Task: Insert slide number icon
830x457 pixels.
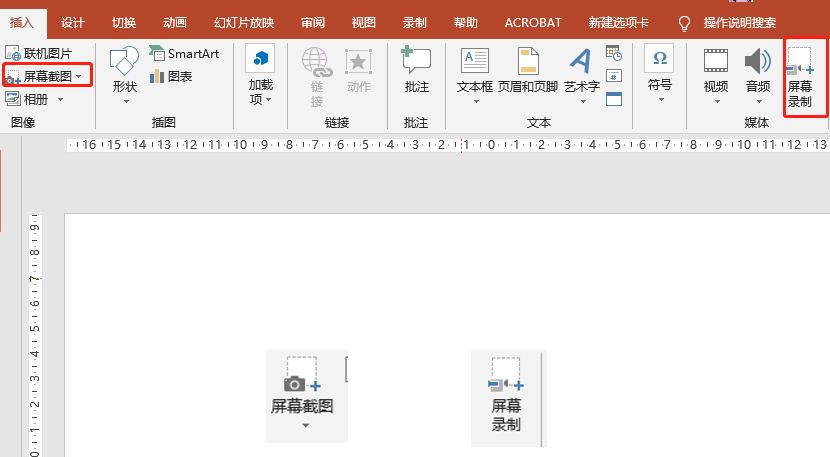Action: 614,76
